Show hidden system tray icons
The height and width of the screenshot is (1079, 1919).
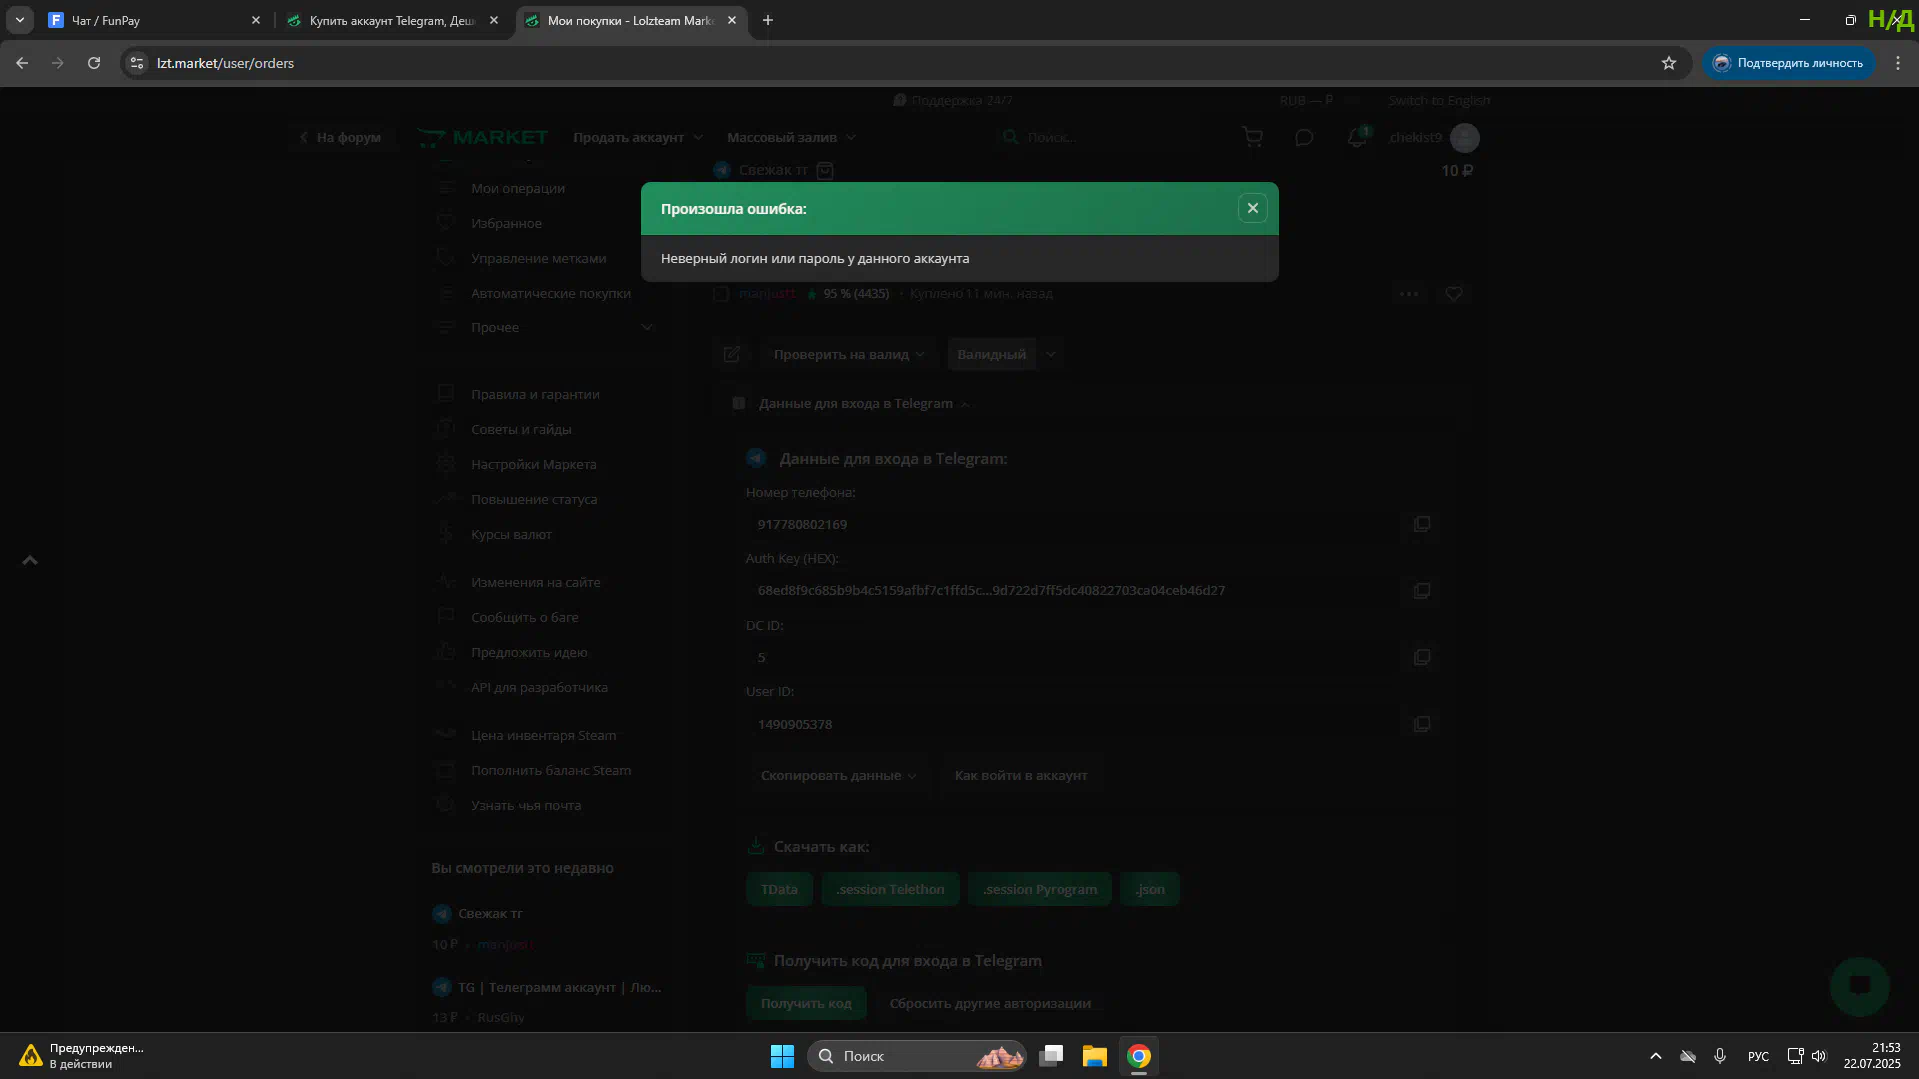click(x=1655, y=1056)
